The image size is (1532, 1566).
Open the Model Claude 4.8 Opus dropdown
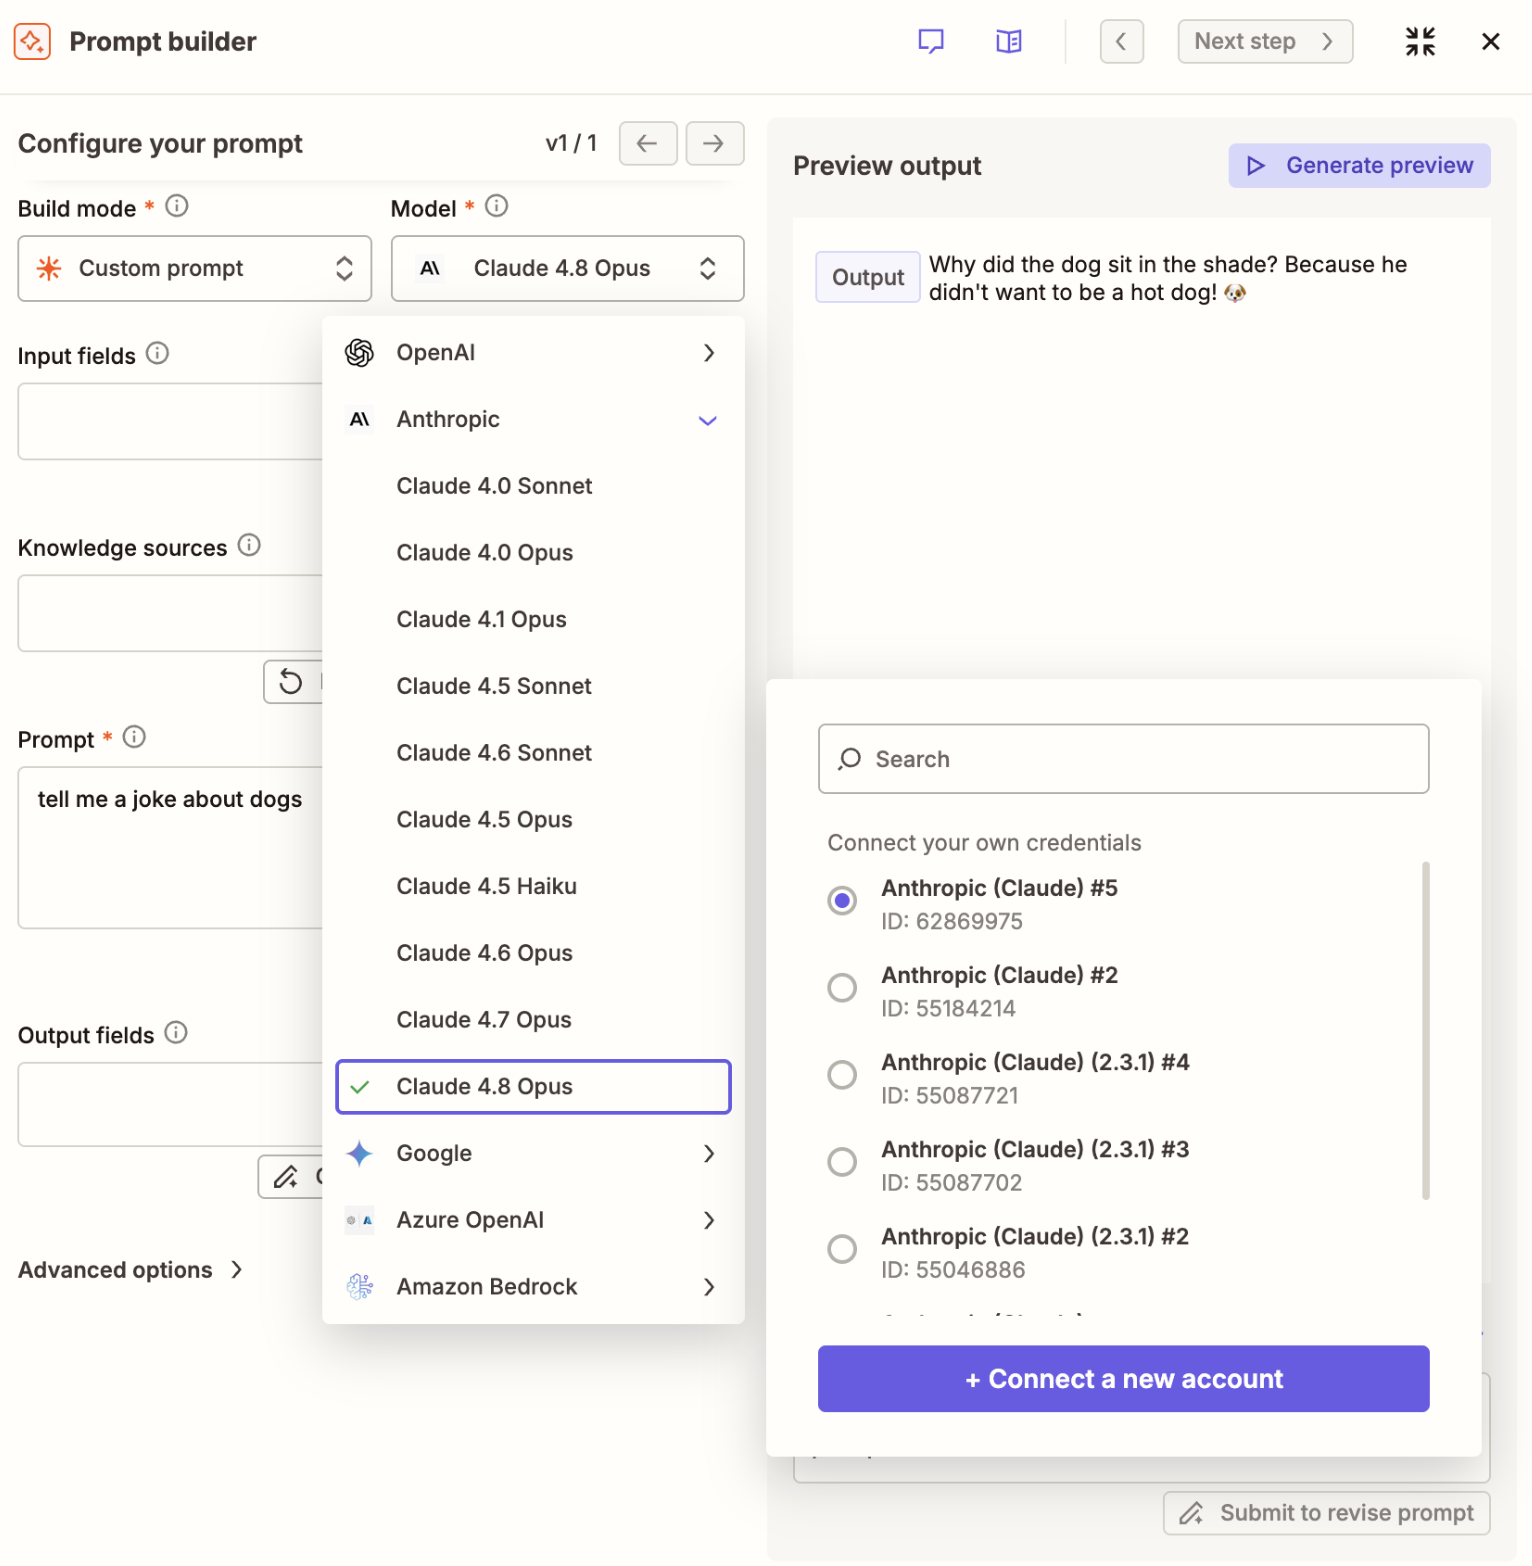(x=568, y=268)
